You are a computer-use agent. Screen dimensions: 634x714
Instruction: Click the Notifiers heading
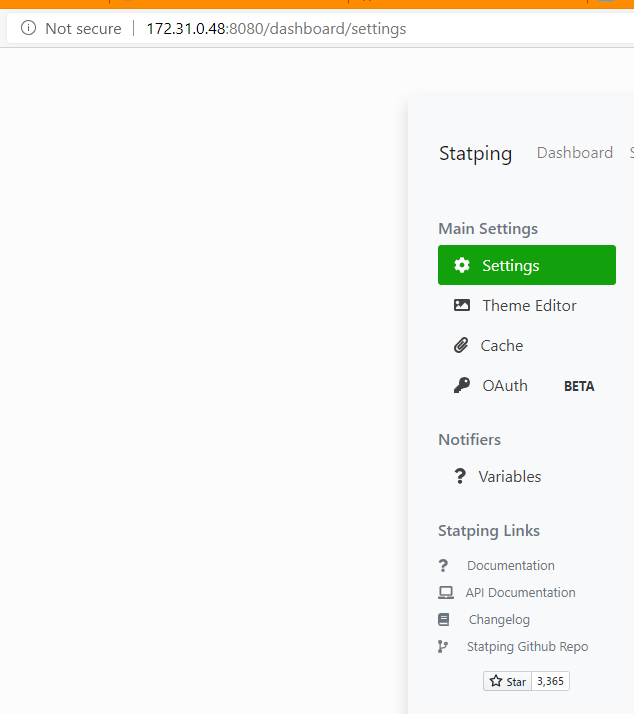[x=470, y=439]
